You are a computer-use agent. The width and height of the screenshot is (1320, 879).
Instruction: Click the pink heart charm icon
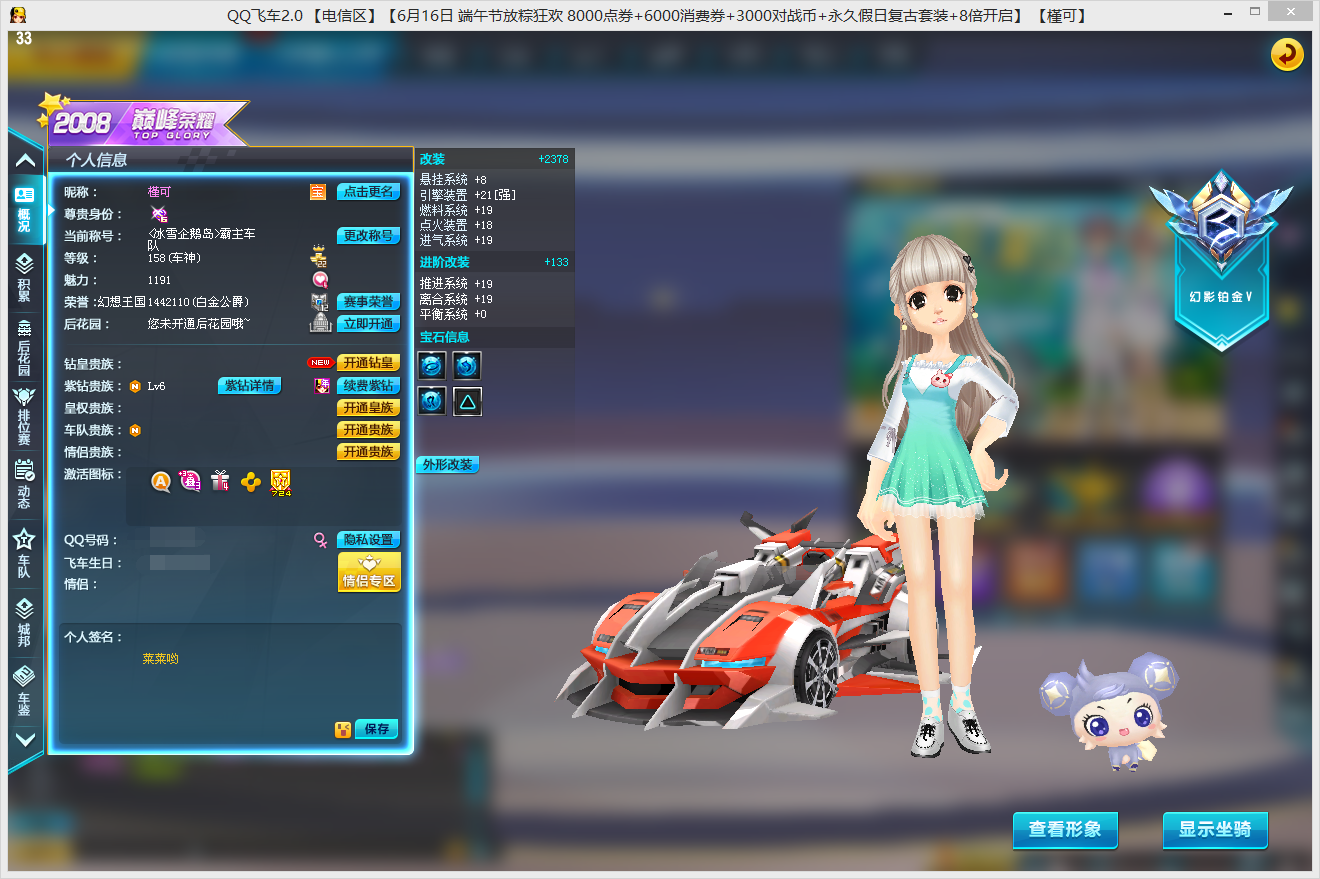click(320, 280)
